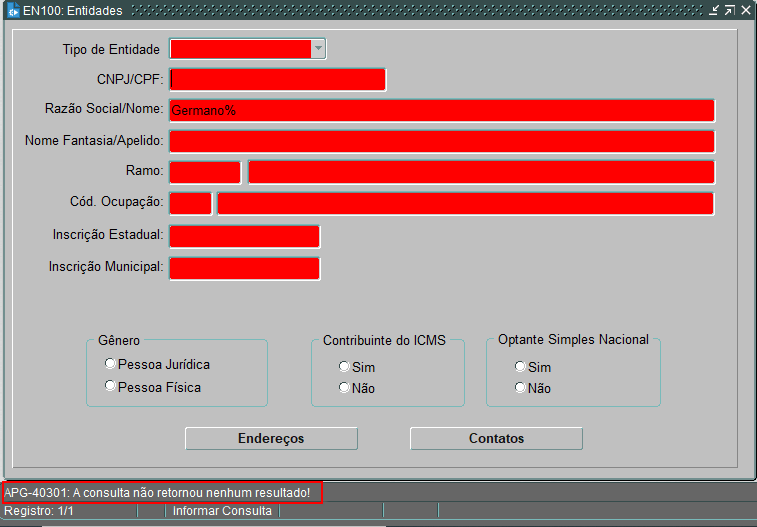Screen dimensions: 757x527
Task: Click the Nome Fantasia/Apelido input field
Action: point(442,142)
